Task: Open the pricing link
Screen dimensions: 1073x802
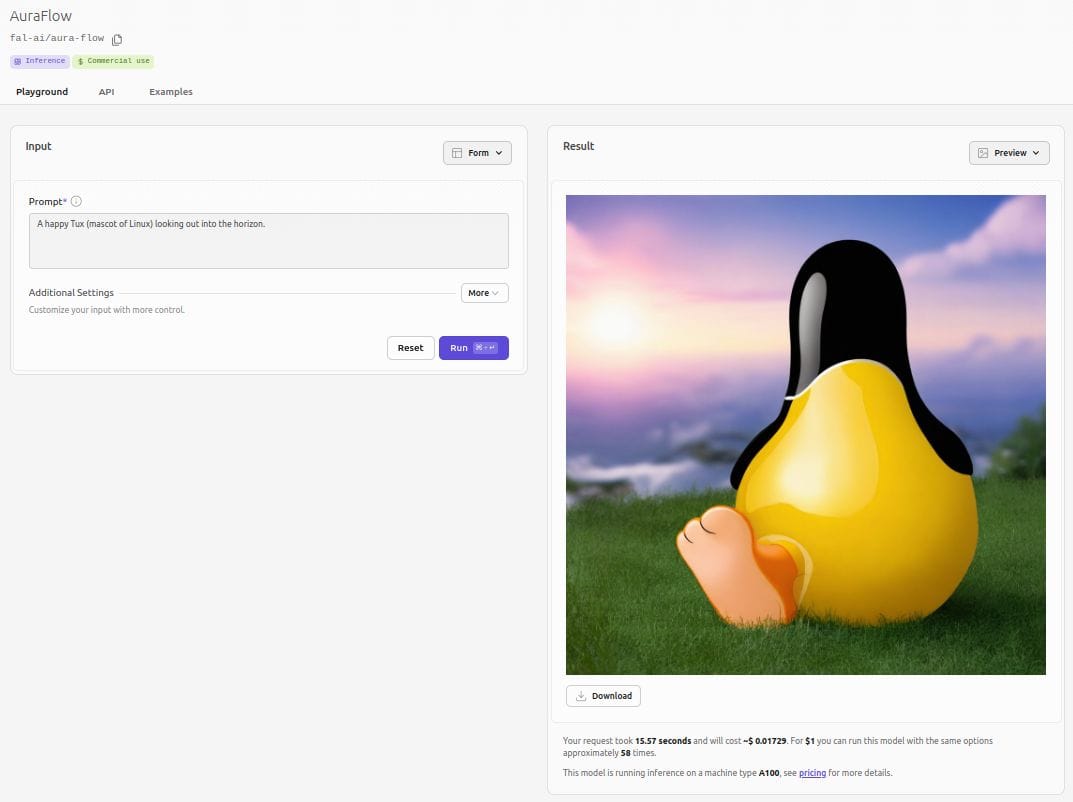Action: (813, 772)
